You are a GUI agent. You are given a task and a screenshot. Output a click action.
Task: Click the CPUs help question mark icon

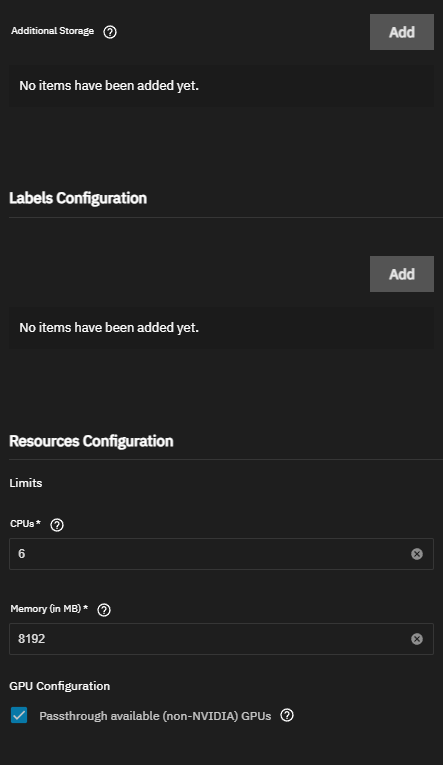(x=57, y=525)
